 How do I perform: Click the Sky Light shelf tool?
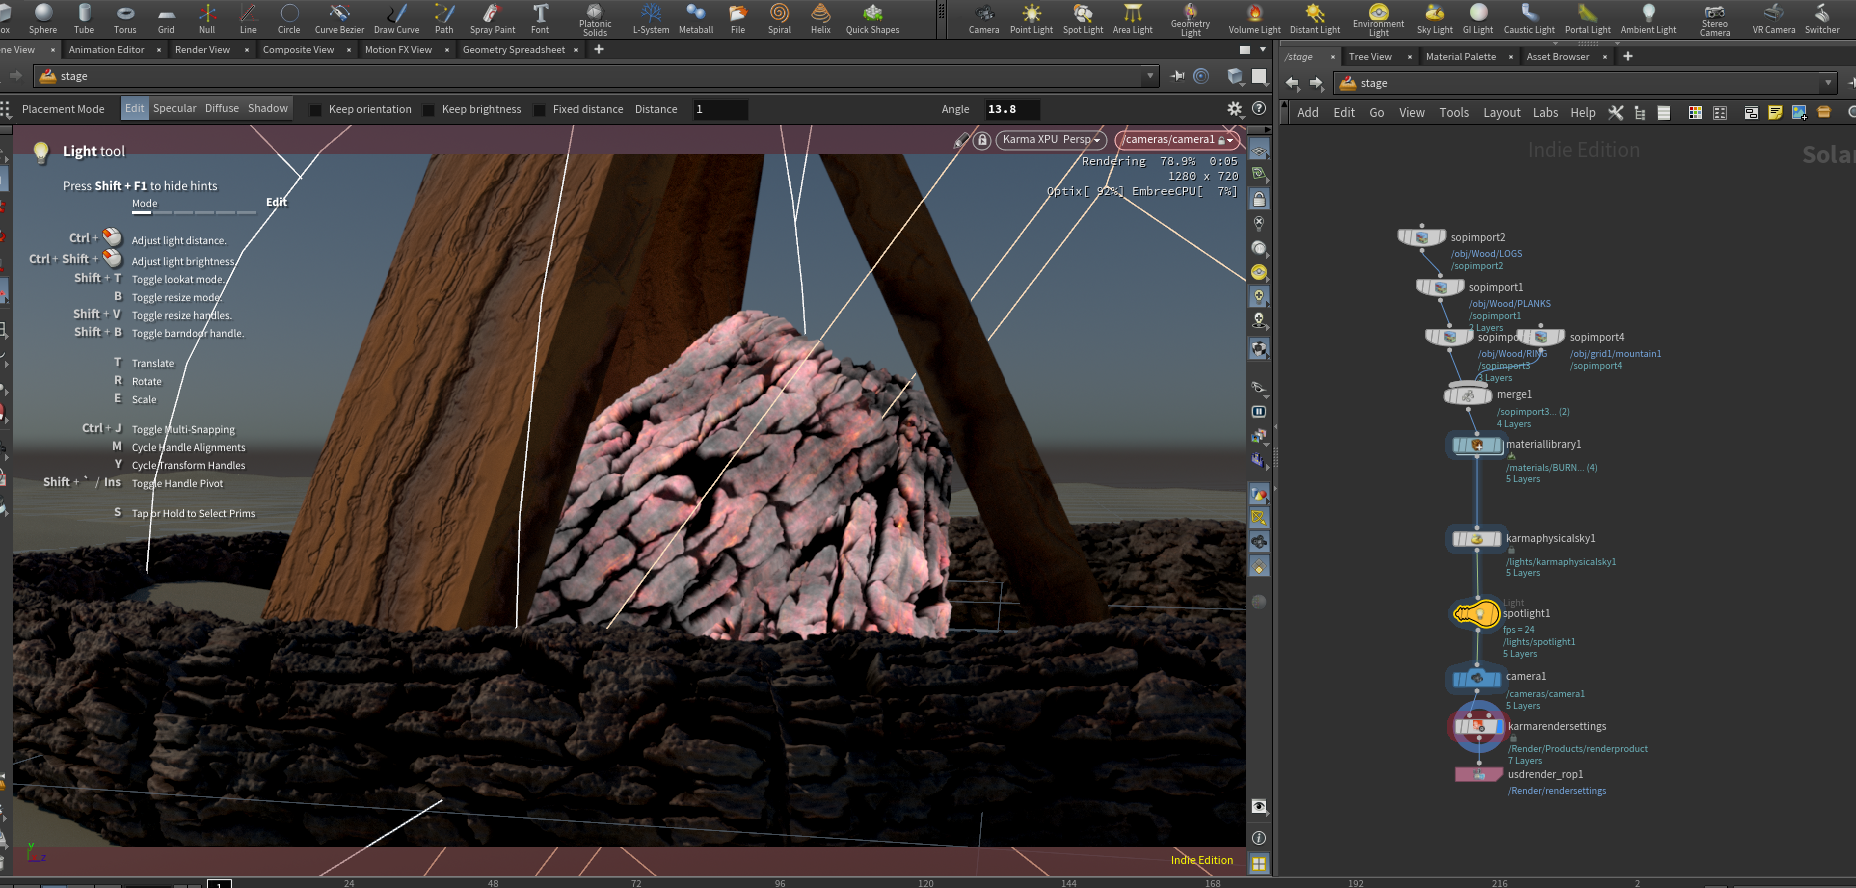1434,18
